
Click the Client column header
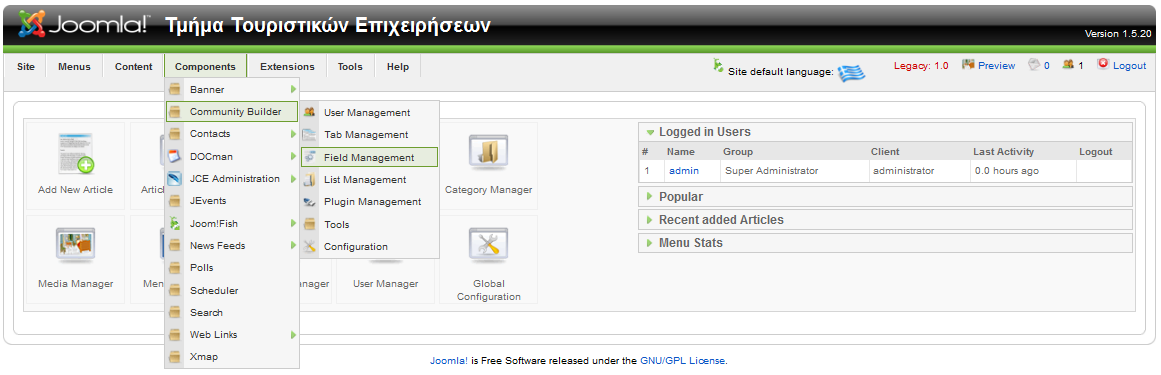885,151
